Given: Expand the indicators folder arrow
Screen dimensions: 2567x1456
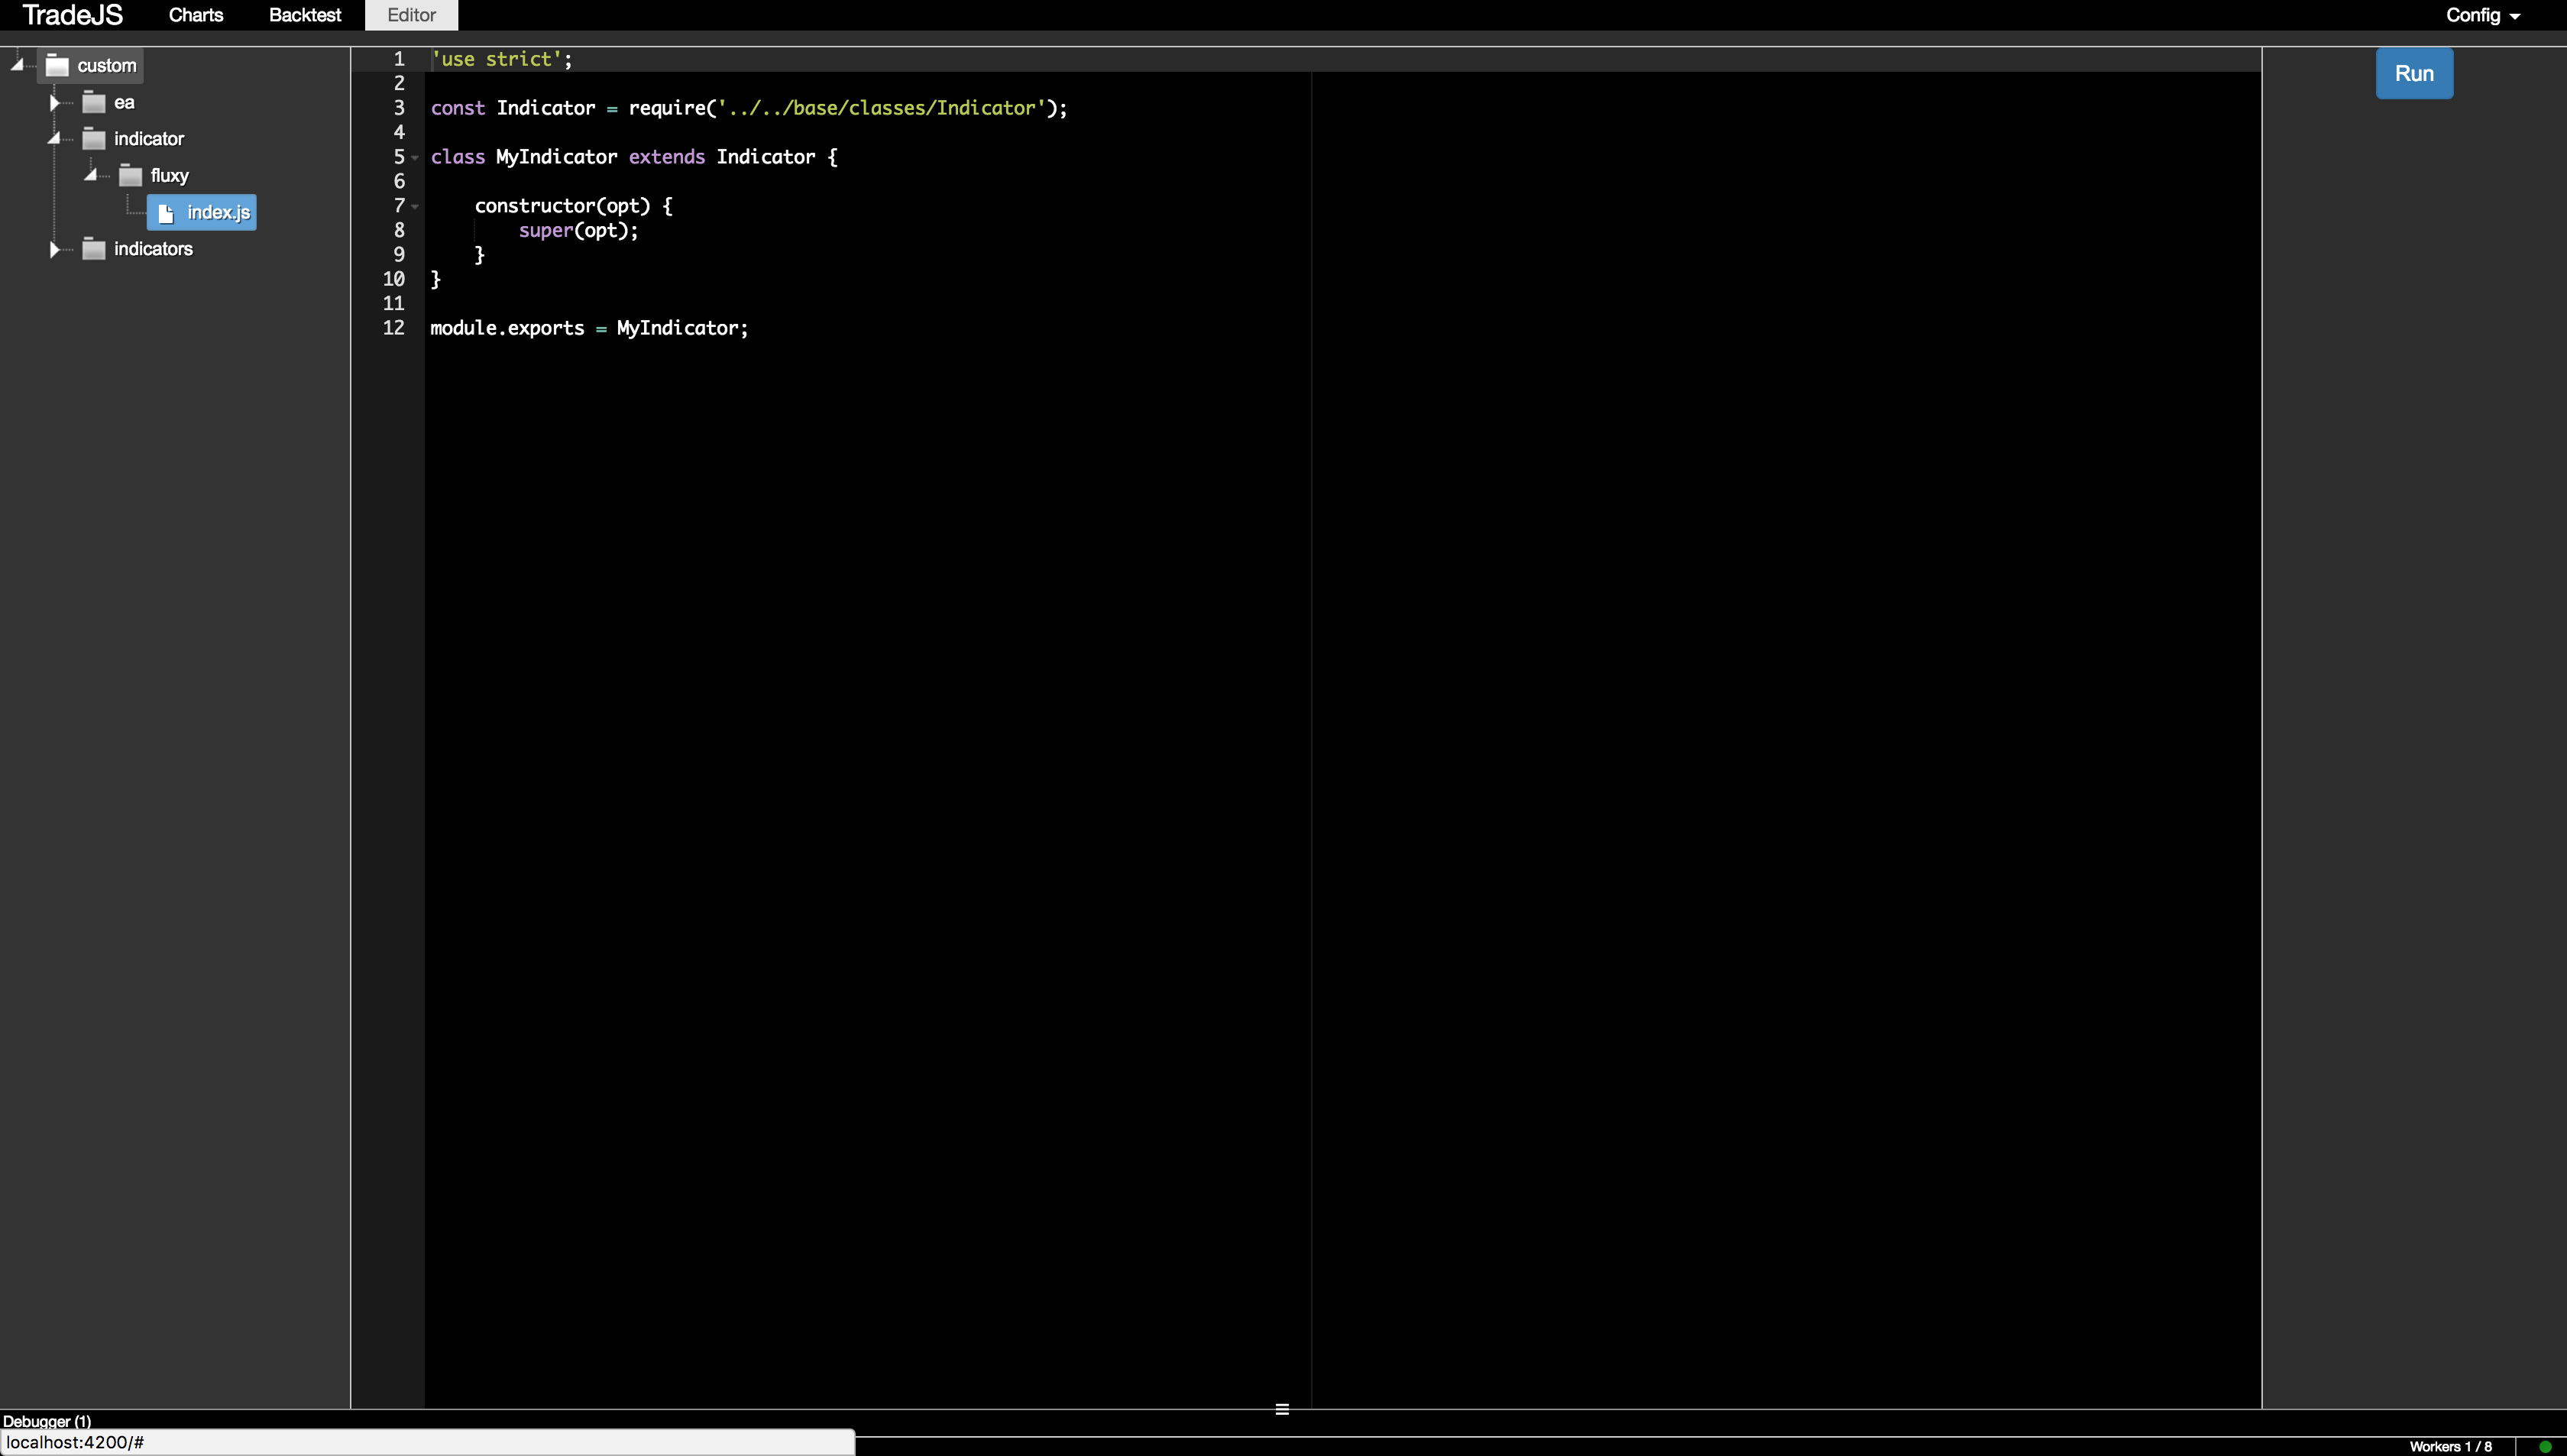Looking at the screenshot, I should [54, 249].
